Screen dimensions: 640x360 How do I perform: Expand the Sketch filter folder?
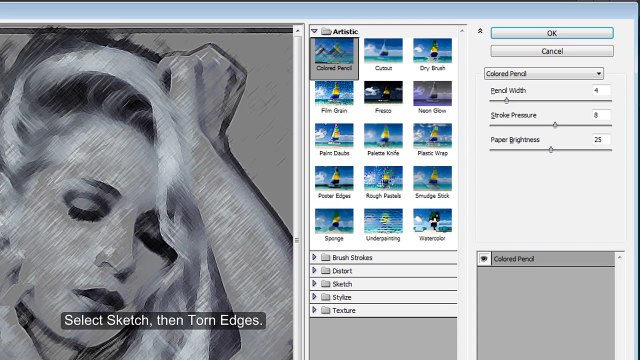pyautogui.click(x=314, y=284)
